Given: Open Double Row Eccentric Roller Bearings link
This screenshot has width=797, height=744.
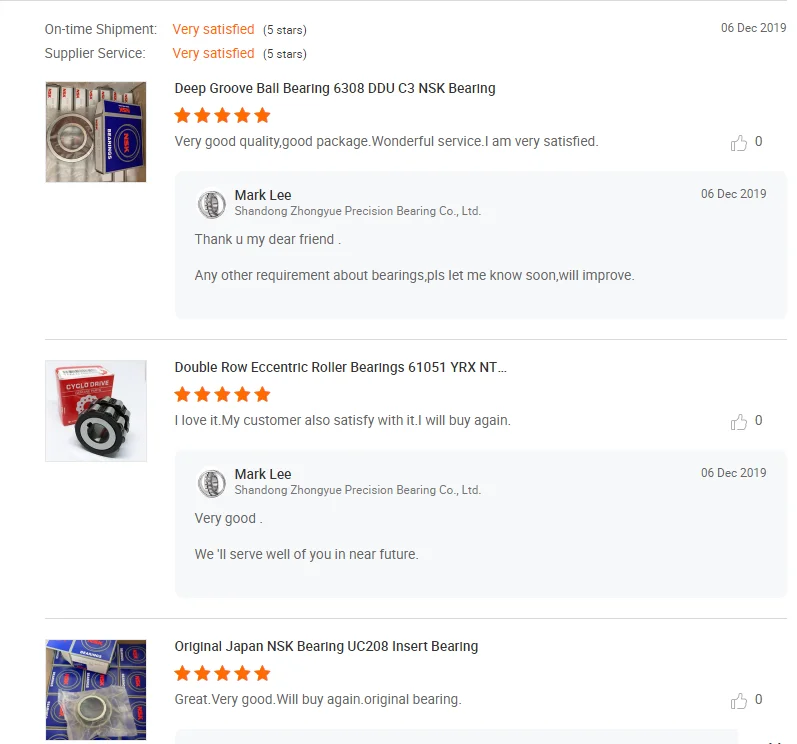Looking at the screenshot, I should coord(340,367).
